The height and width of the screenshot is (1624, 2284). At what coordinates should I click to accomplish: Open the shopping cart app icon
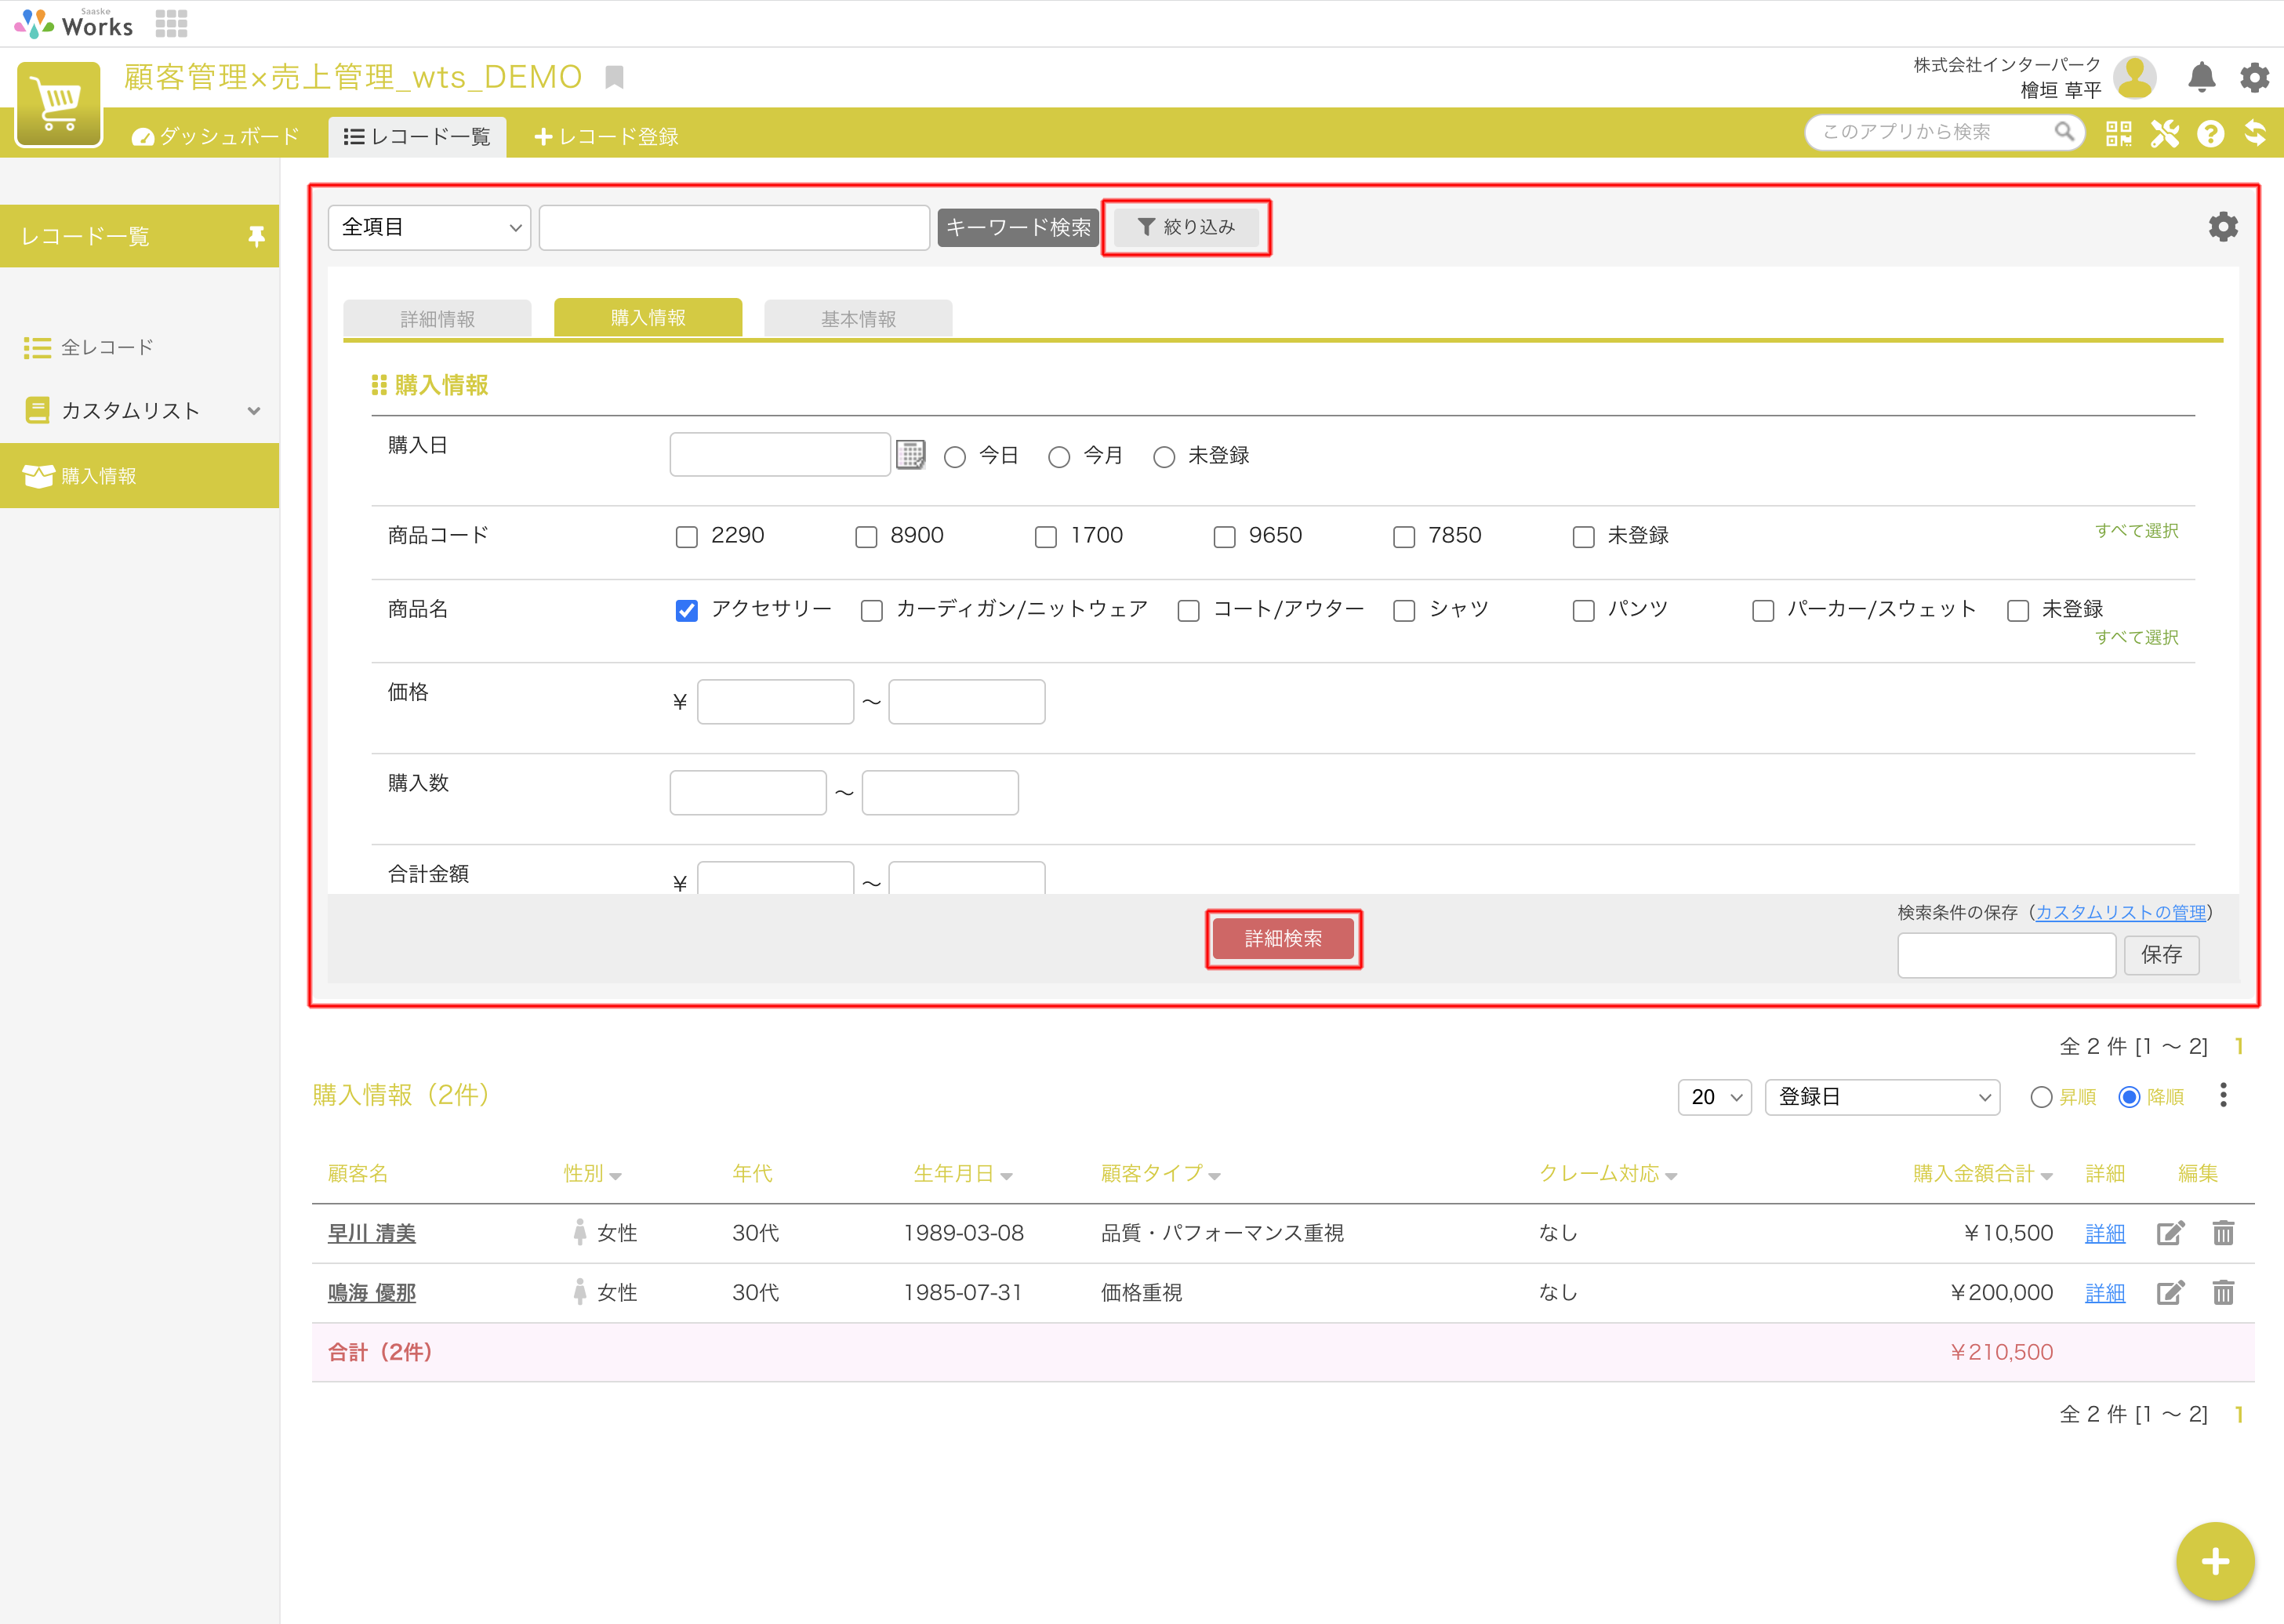(x=59, y=104)
